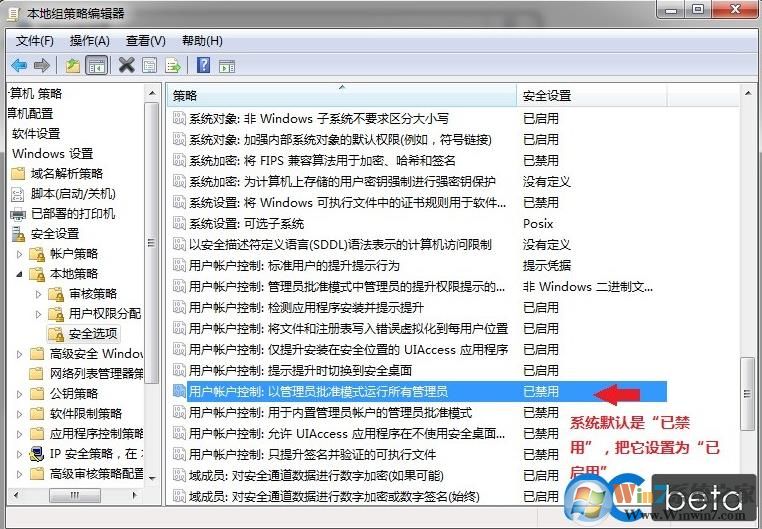762x529 pixels.
Task: Expand the 公钥策略 tree node
Action: [x=19, y=394]
